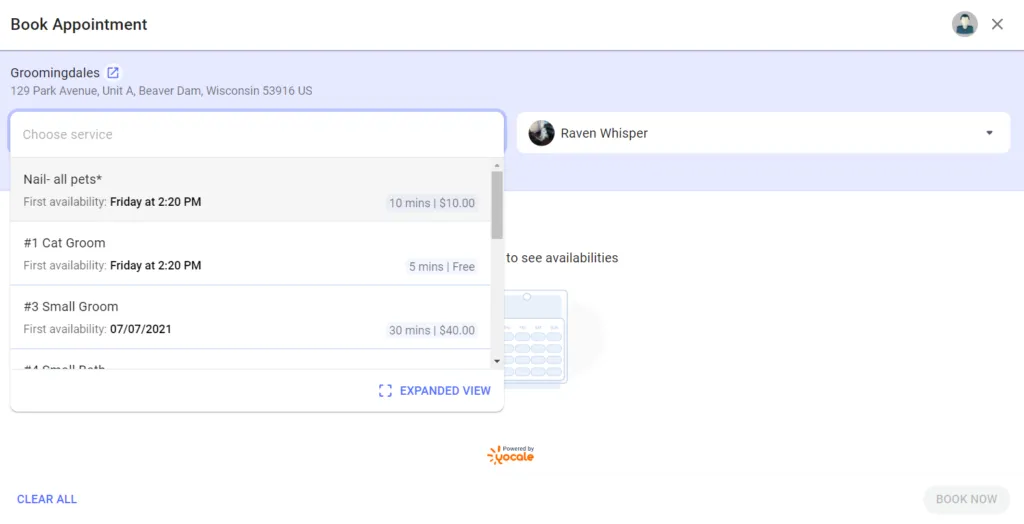Click scrollbar up arrow in service list
Viewport: 1024px width, 524px height.
tap(497, 165)
